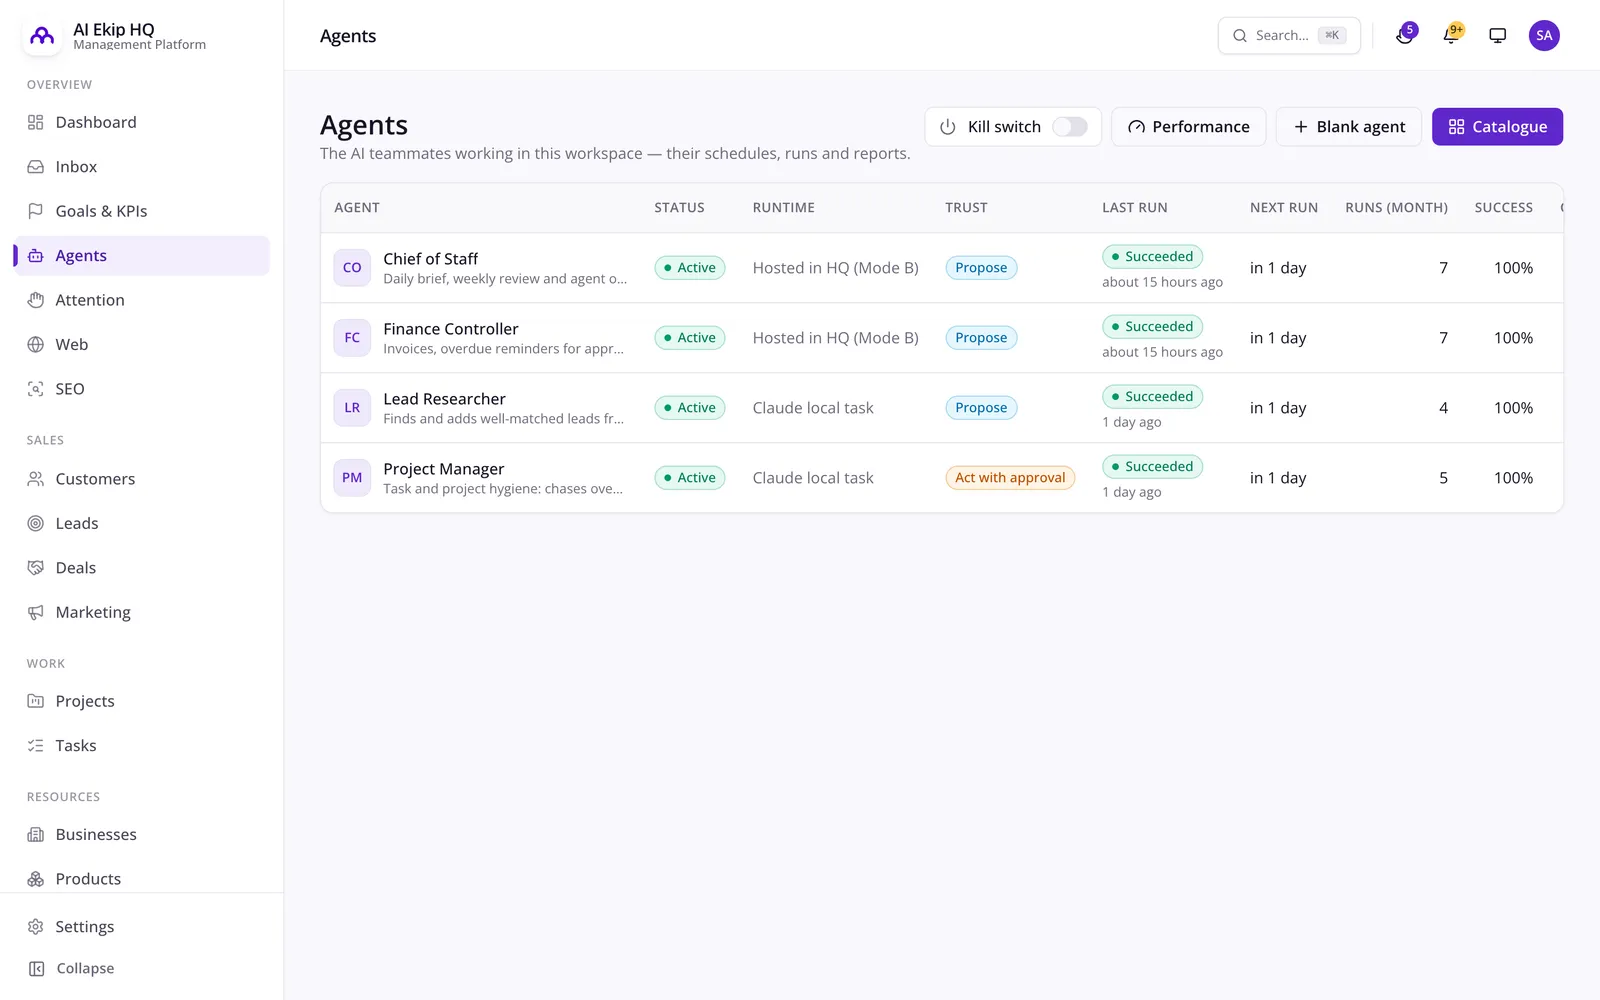Click the monitor display icon in header

pos(1498,35)
